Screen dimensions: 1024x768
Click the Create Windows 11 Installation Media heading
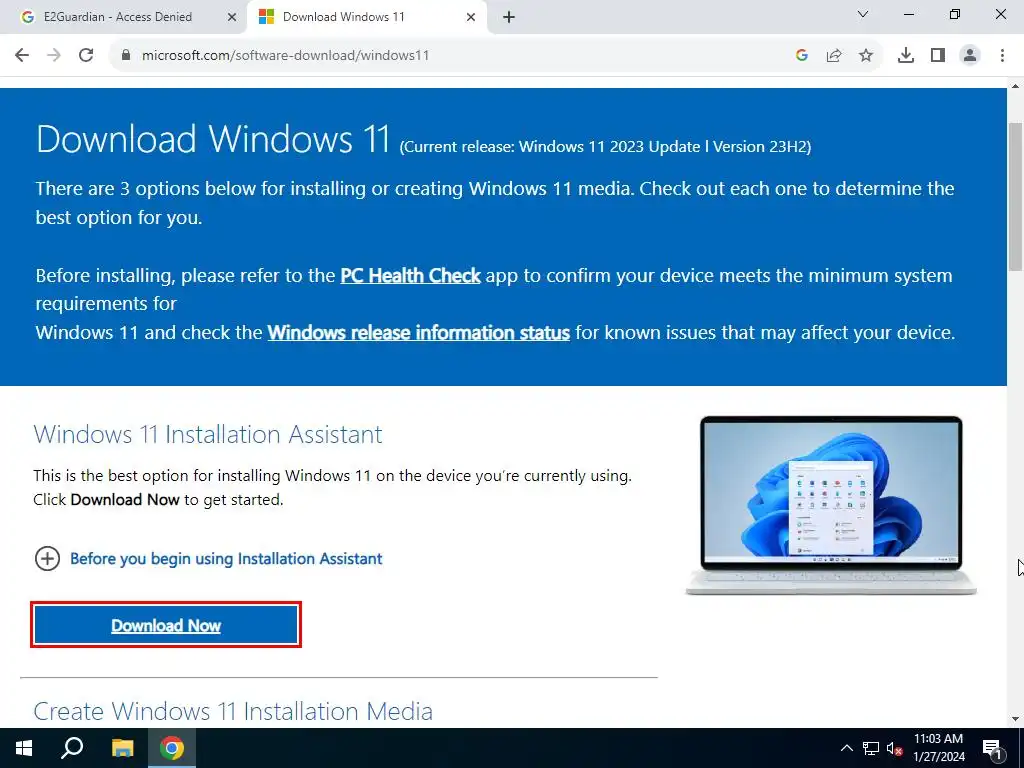point(233,711)
